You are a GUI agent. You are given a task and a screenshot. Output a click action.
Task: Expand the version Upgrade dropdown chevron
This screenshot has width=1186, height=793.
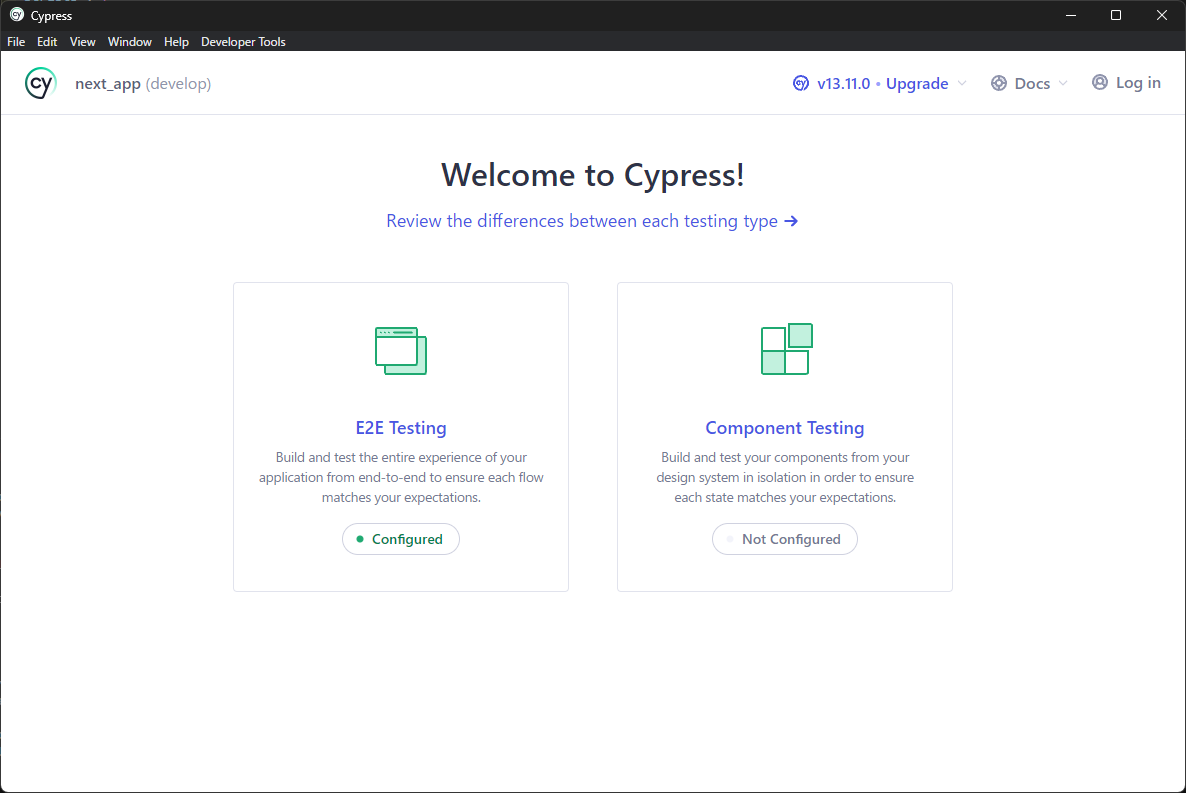click(x=962, y=83)
